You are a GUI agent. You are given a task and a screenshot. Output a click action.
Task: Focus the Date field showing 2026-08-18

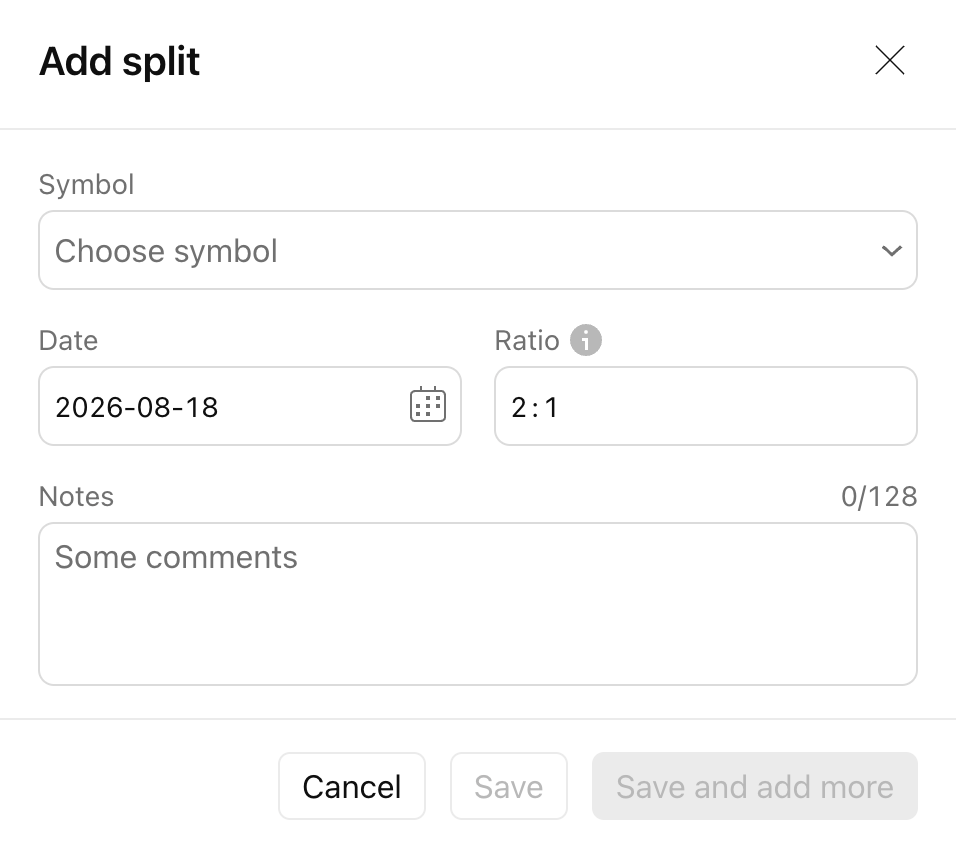250,406
